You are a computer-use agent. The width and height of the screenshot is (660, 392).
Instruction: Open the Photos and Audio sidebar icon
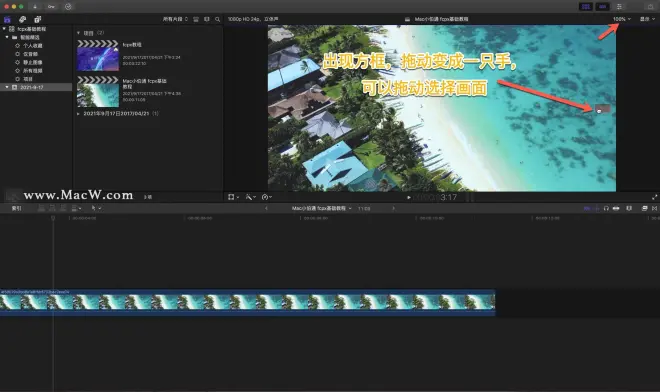pos(22,19)
